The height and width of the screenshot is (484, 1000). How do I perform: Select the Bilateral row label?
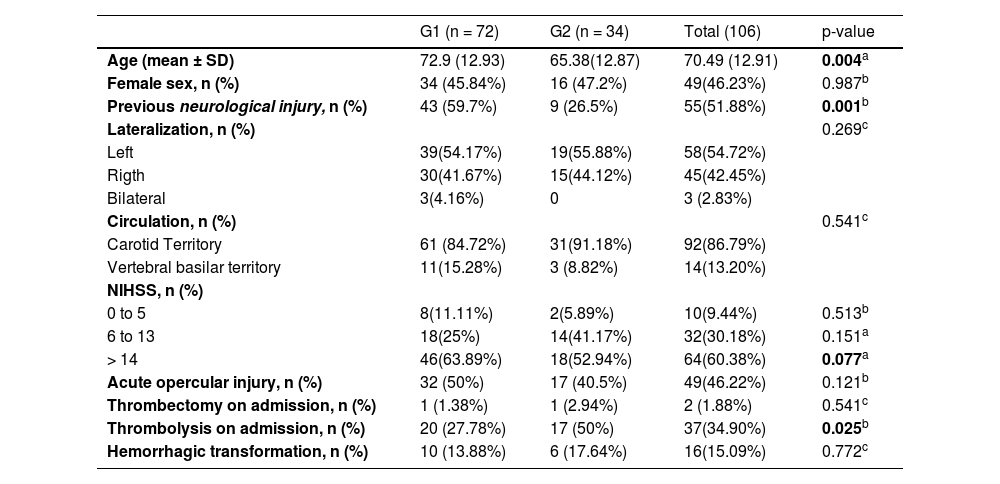(136, 198)
